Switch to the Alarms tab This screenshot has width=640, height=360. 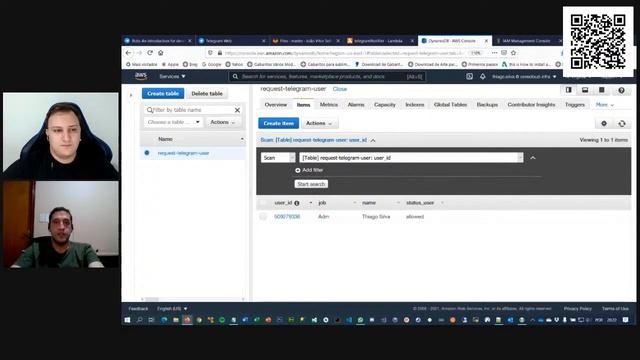click(356, 105)
